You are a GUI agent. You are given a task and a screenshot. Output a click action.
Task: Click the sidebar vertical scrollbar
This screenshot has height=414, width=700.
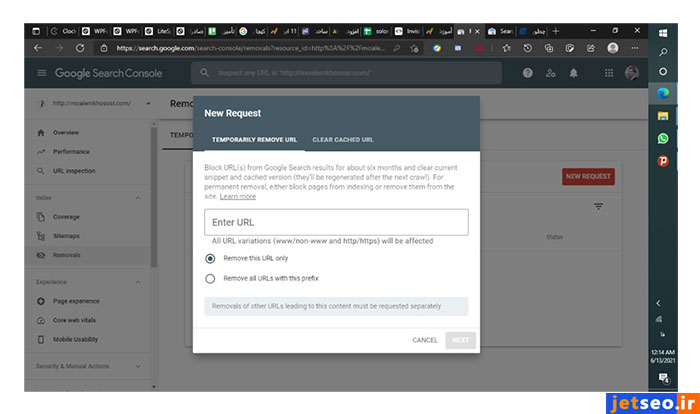click(154, 200)
